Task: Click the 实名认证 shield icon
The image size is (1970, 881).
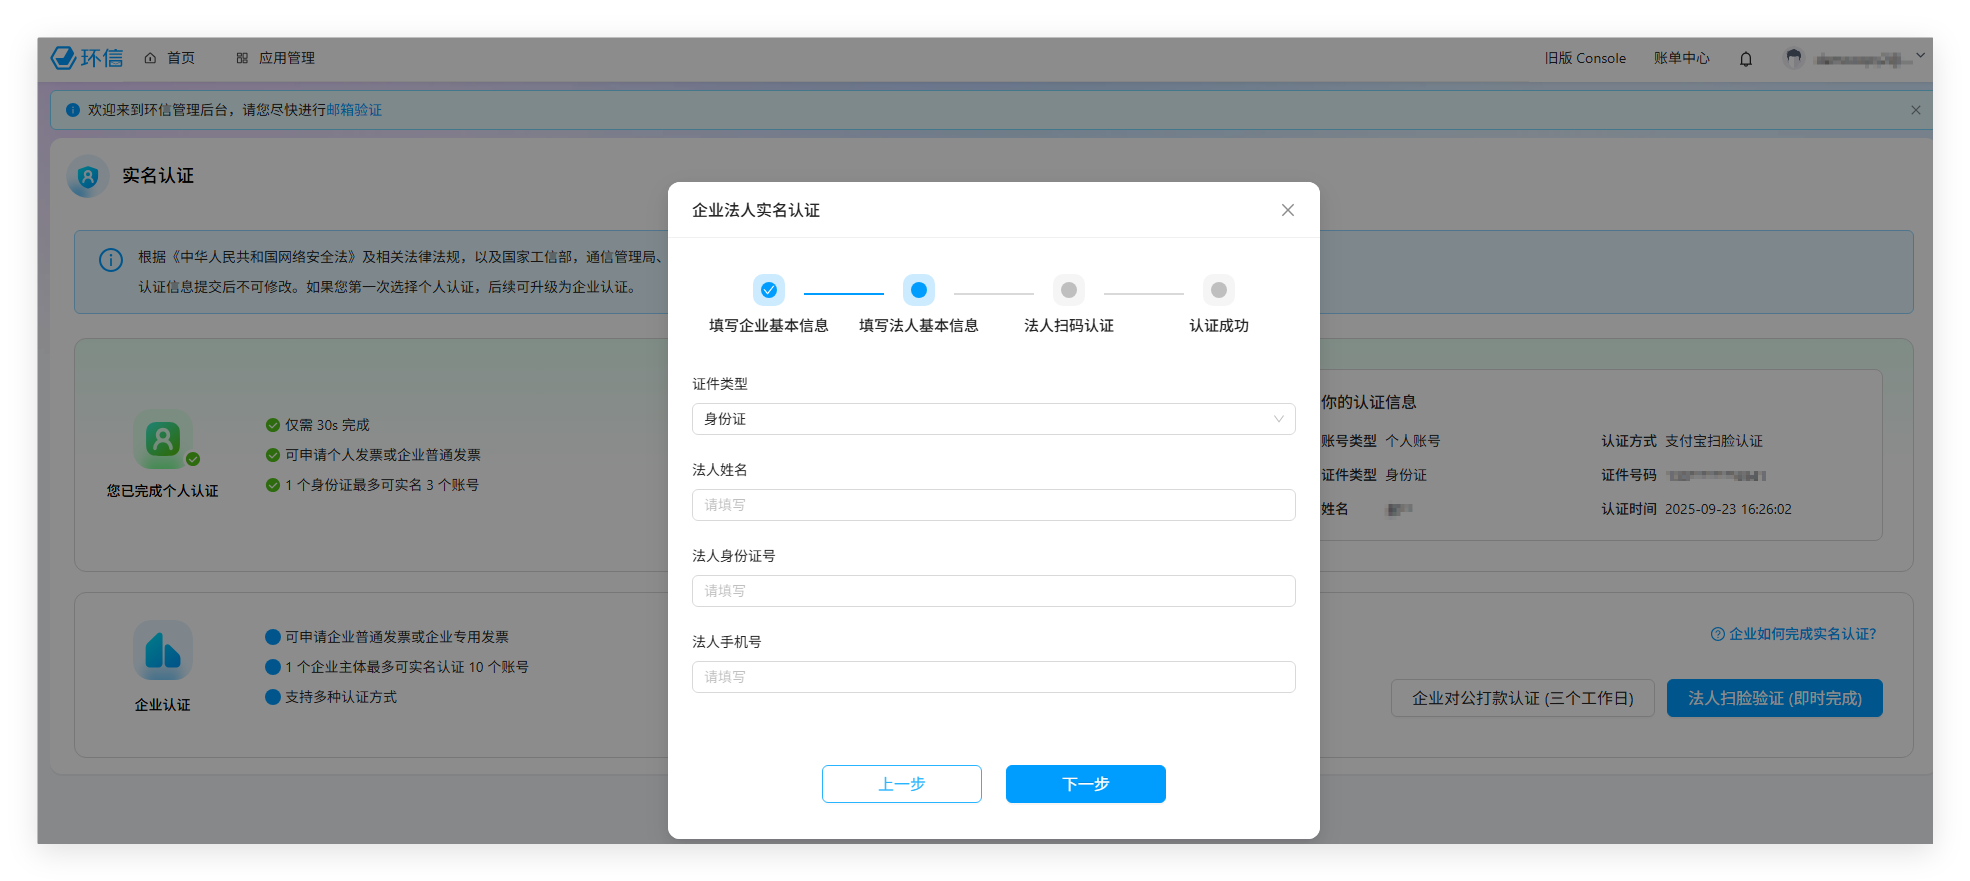Action: tap(88, 177)
